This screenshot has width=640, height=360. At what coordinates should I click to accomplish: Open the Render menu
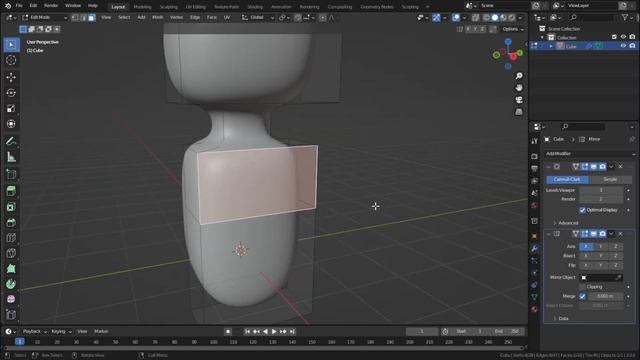click(x=51, y=6)
